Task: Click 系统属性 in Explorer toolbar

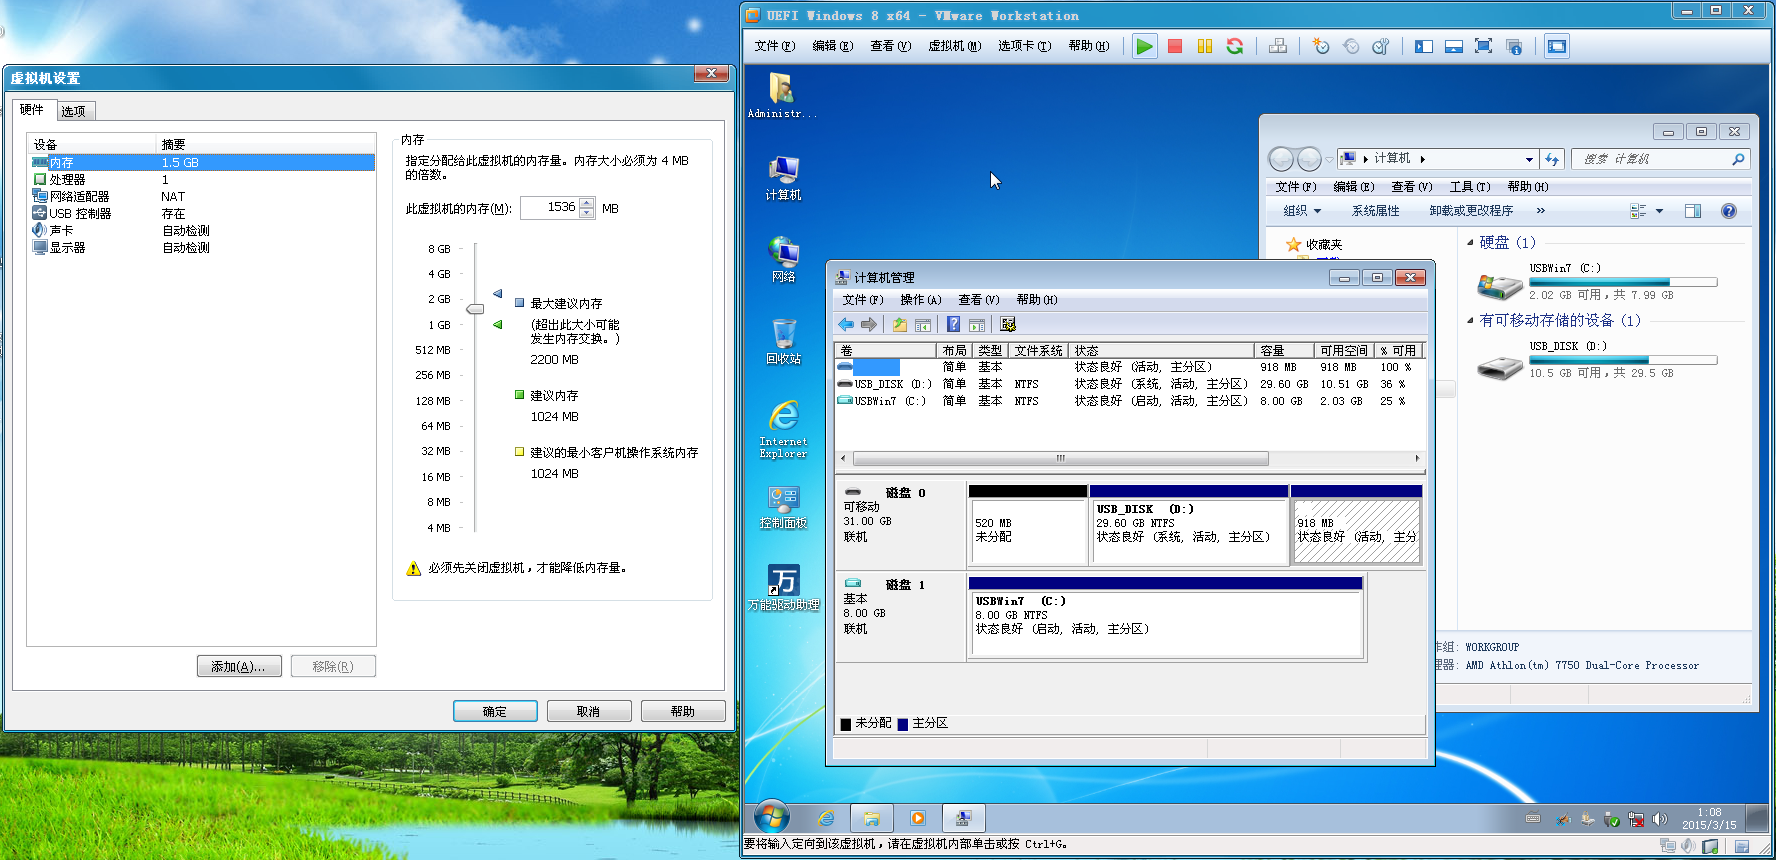Action: click(1376, 211)
